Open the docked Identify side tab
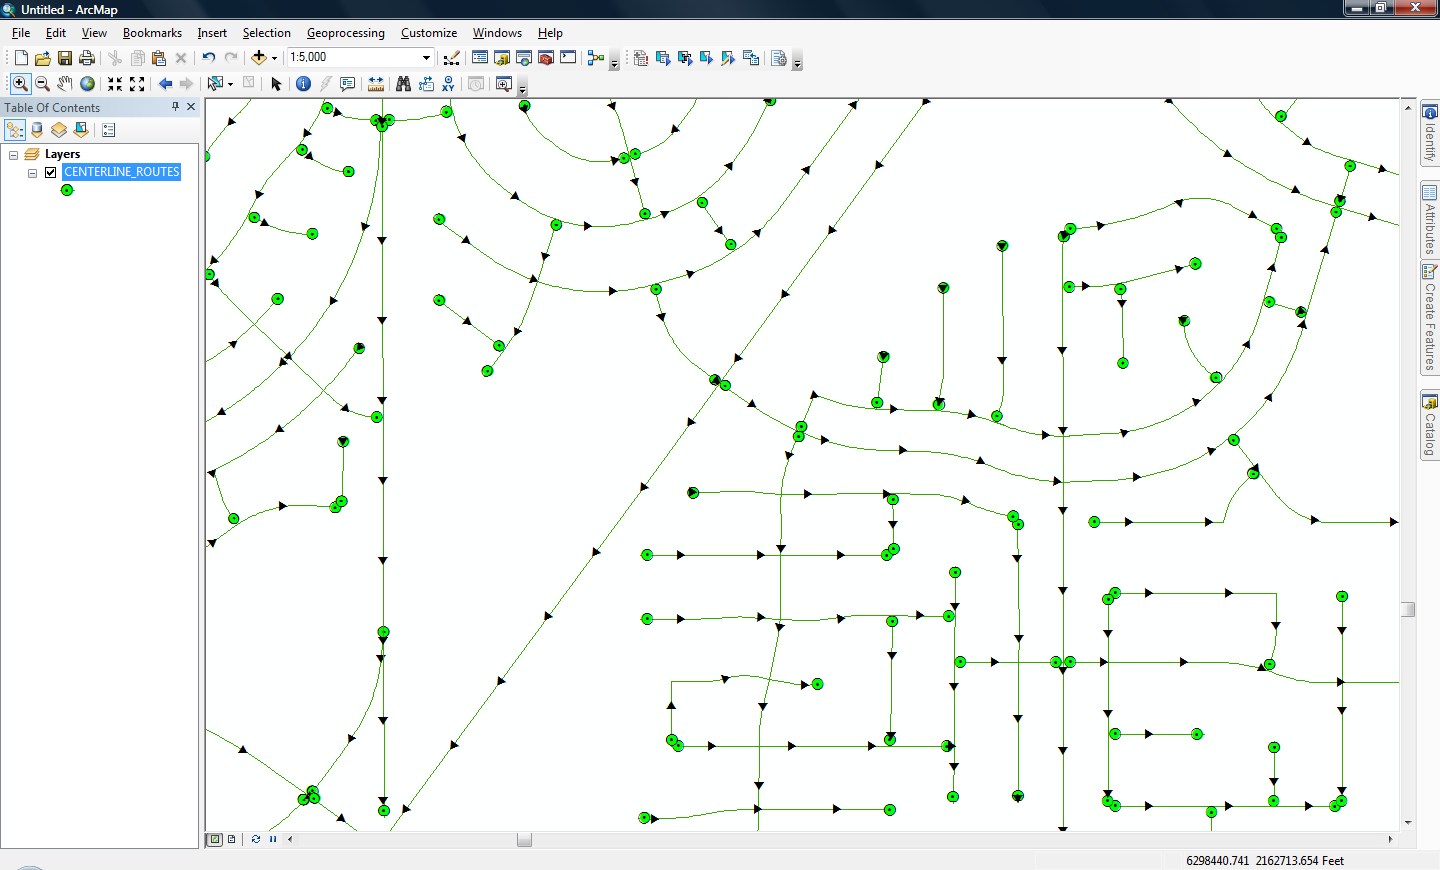 pyautogui.click(x=1430, y=135)
